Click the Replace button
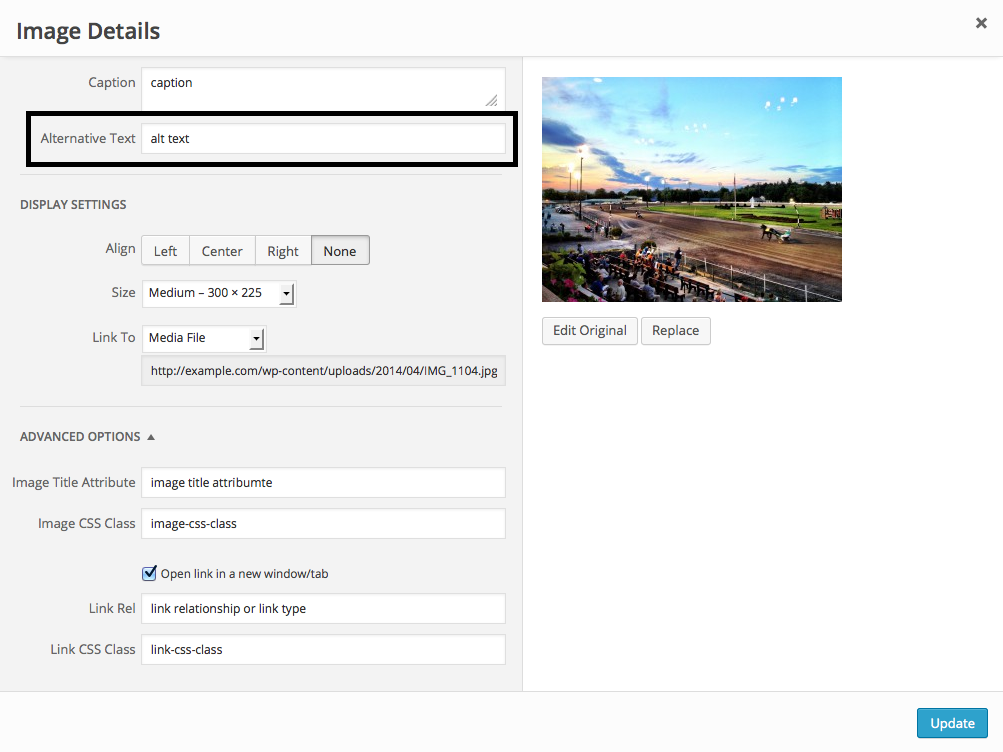The width and height of the screenshot is (1003, 752). (675, 331)
